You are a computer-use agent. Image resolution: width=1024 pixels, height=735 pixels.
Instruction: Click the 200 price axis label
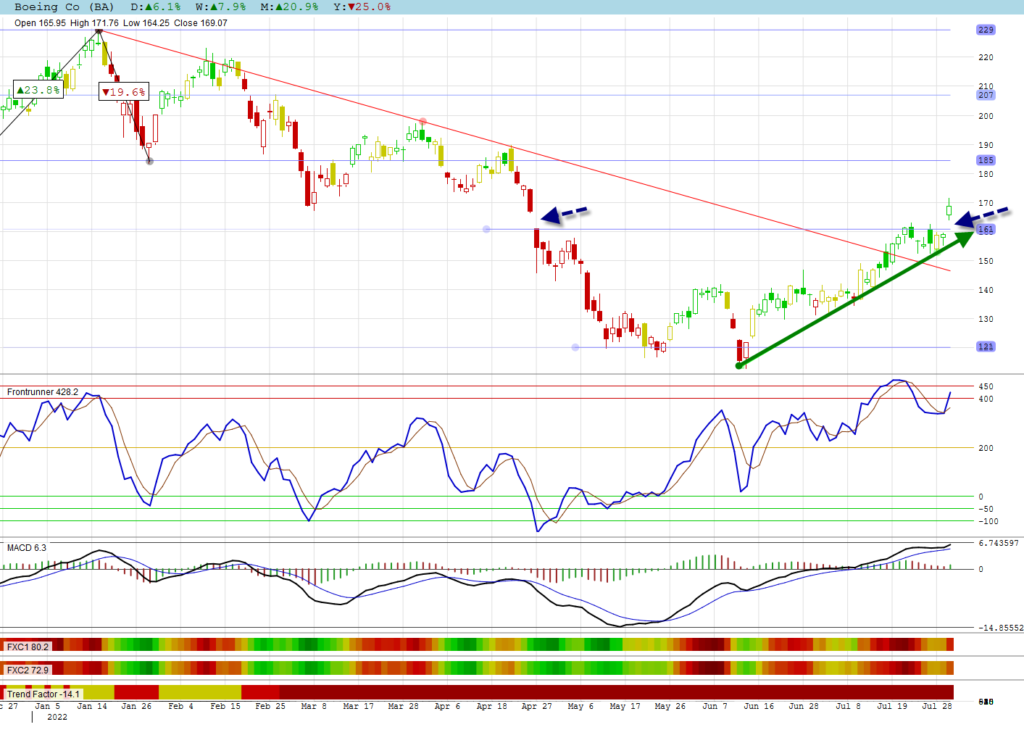985,116
